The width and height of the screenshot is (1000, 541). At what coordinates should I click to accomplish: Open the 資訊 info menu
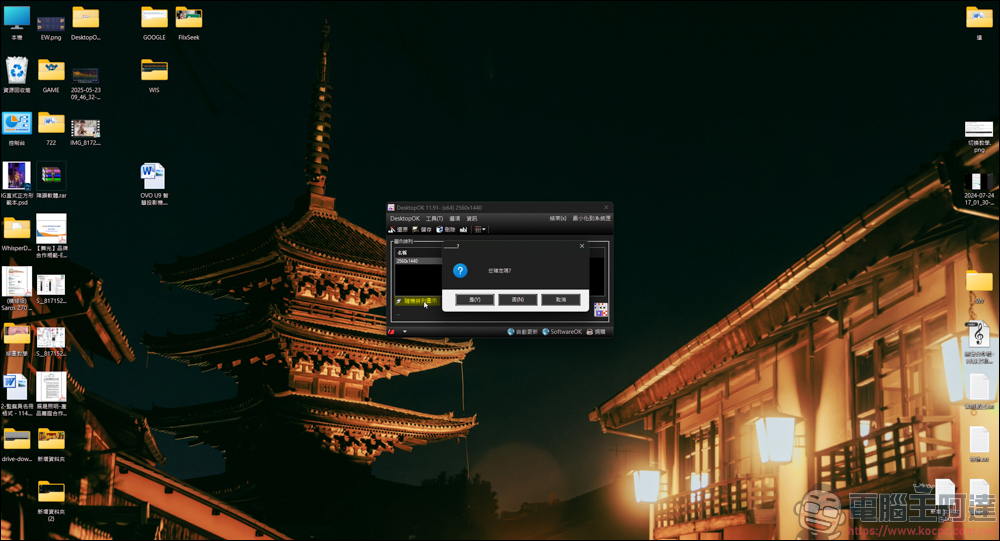(x=472, y=218)
